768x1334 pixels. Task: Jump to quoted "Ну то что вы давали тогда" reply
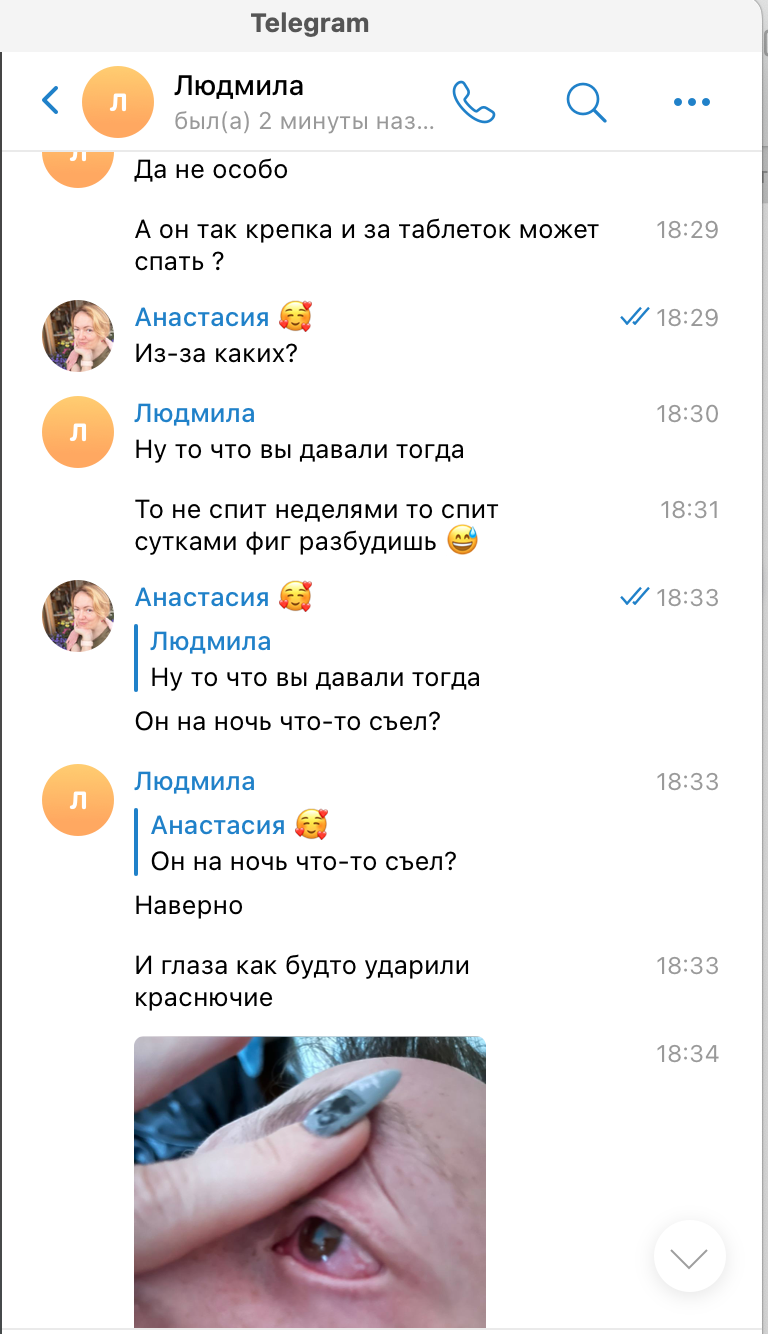click(x=314, y=660)
